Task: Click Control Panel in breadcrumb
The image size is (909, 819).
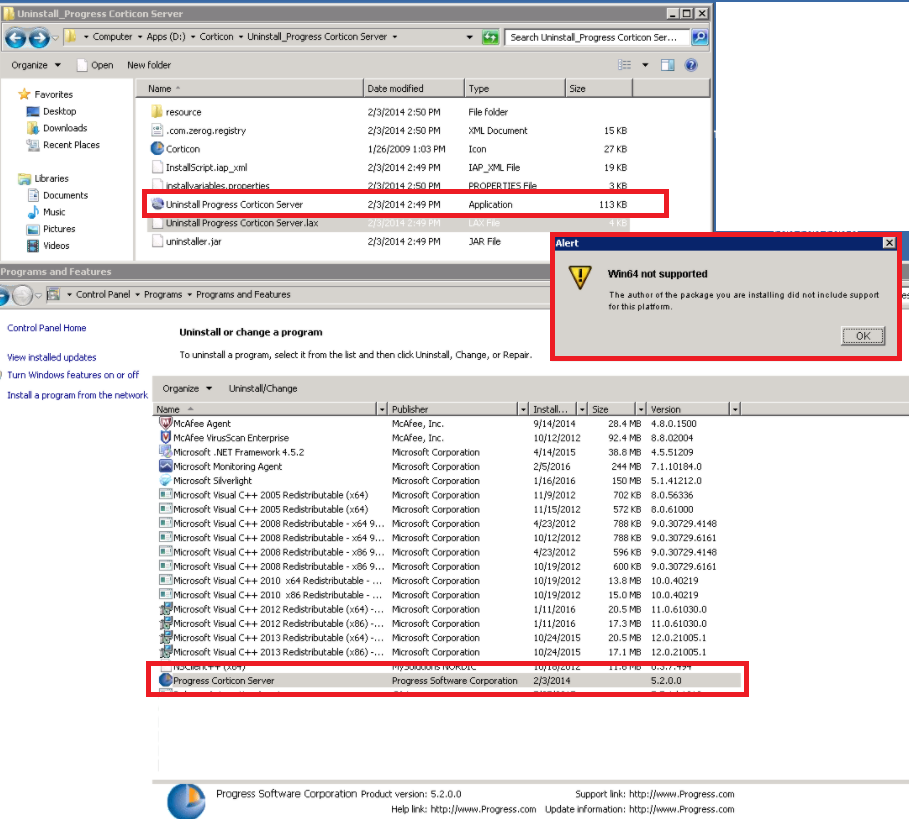Action: coord(103,294)
